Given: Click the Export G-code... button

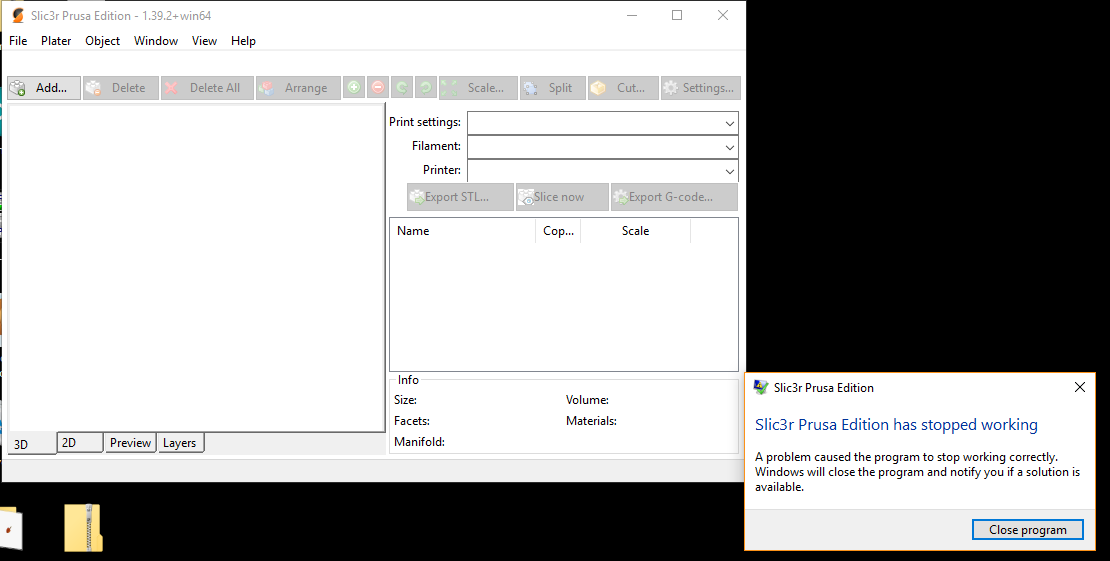Looking at the screenshot, I should pos(674,197).
